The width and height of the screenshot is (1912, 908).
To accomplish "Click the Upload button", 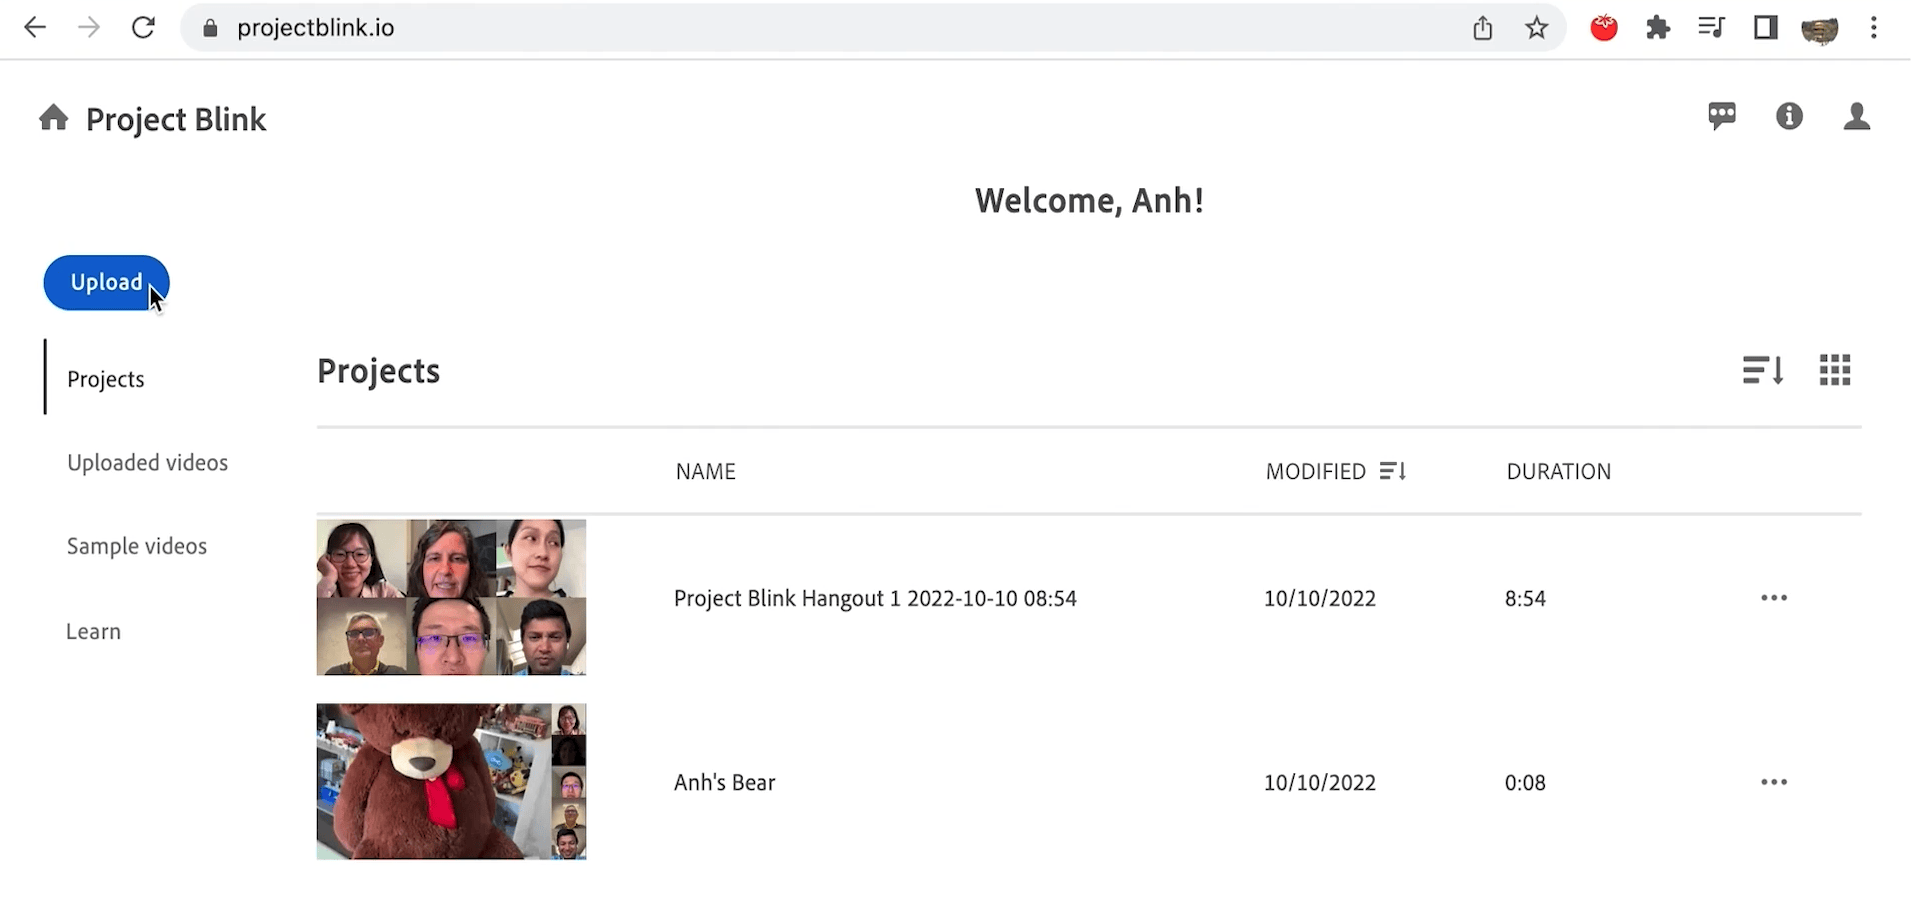I will pos(106,282).
